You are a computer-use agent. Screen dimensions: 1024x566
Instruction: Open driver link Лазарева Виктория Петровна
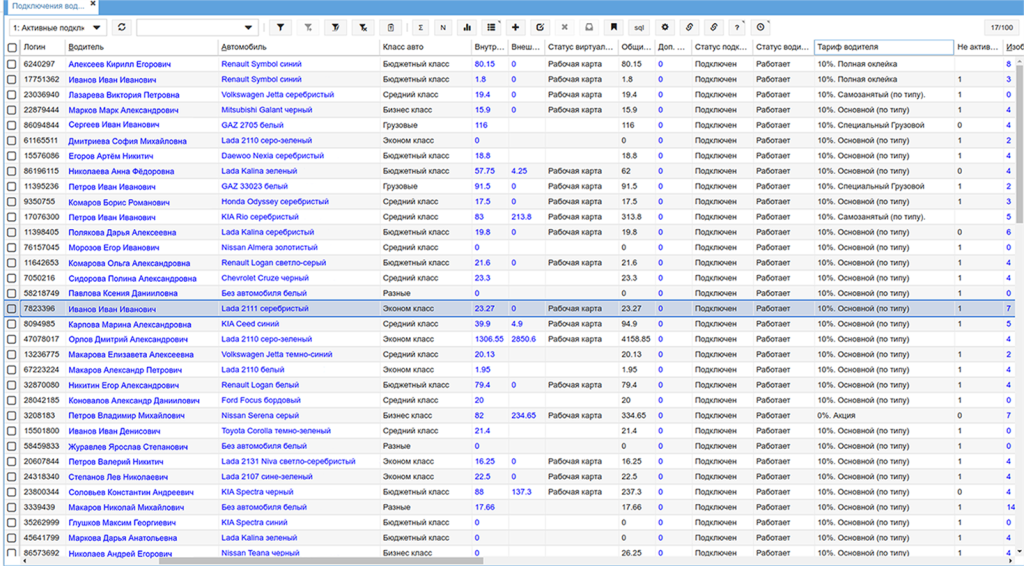[123, 95]
